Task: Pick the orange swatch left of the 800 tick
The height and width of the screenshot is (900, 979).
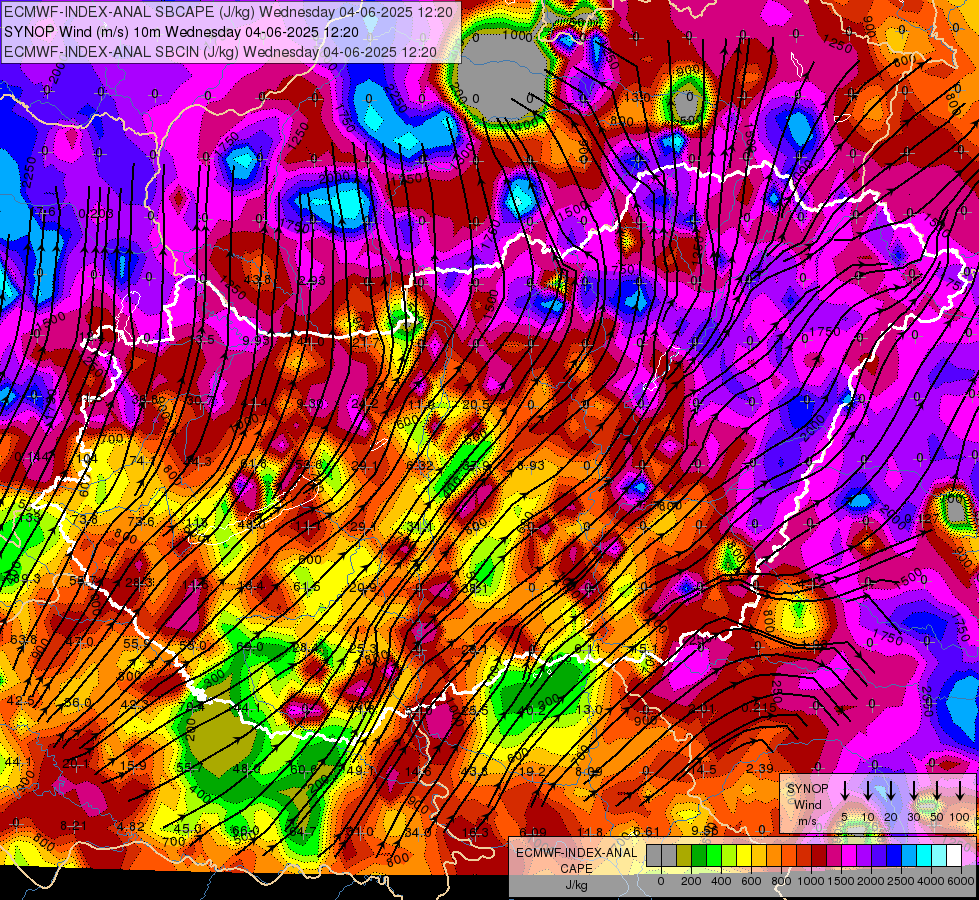Action: (x=774, y=855)
